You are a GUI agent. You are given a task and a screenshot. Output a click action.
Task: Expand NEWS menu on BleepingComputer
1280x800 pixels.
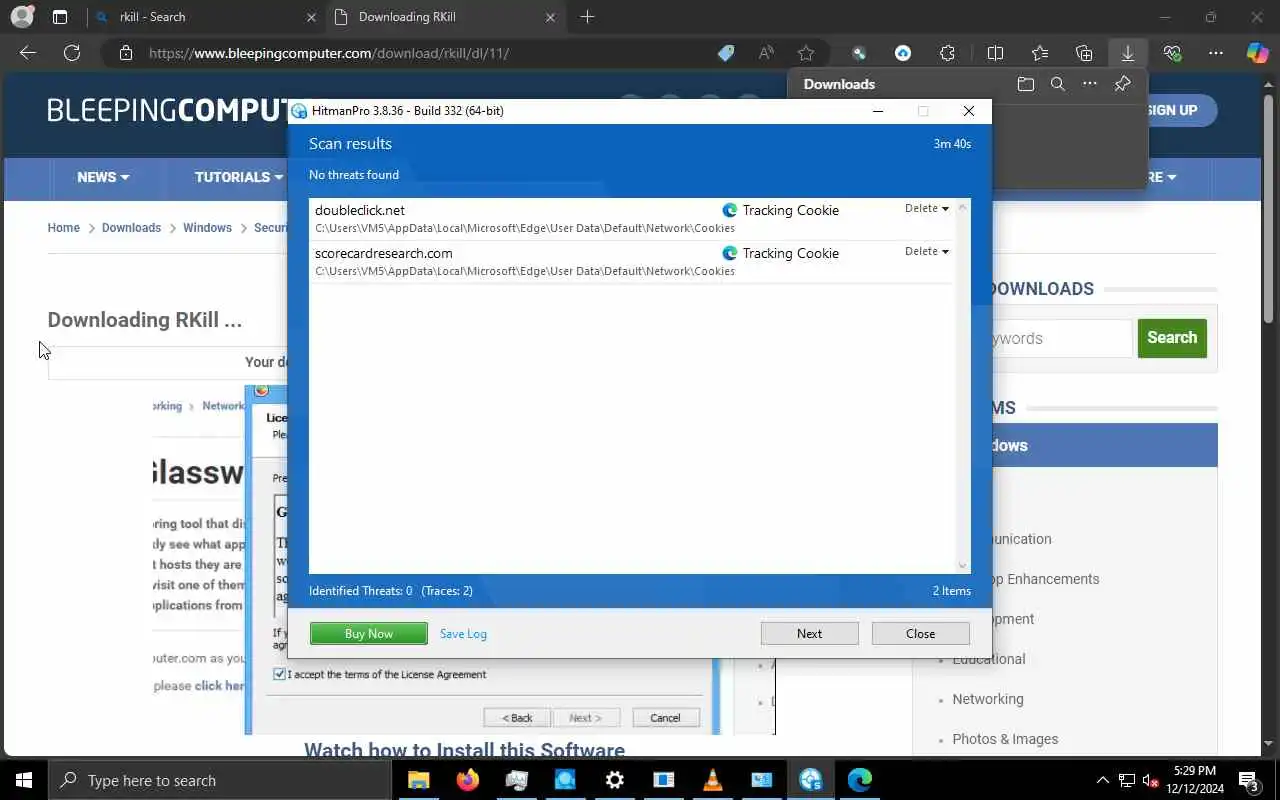pos(103,177)
